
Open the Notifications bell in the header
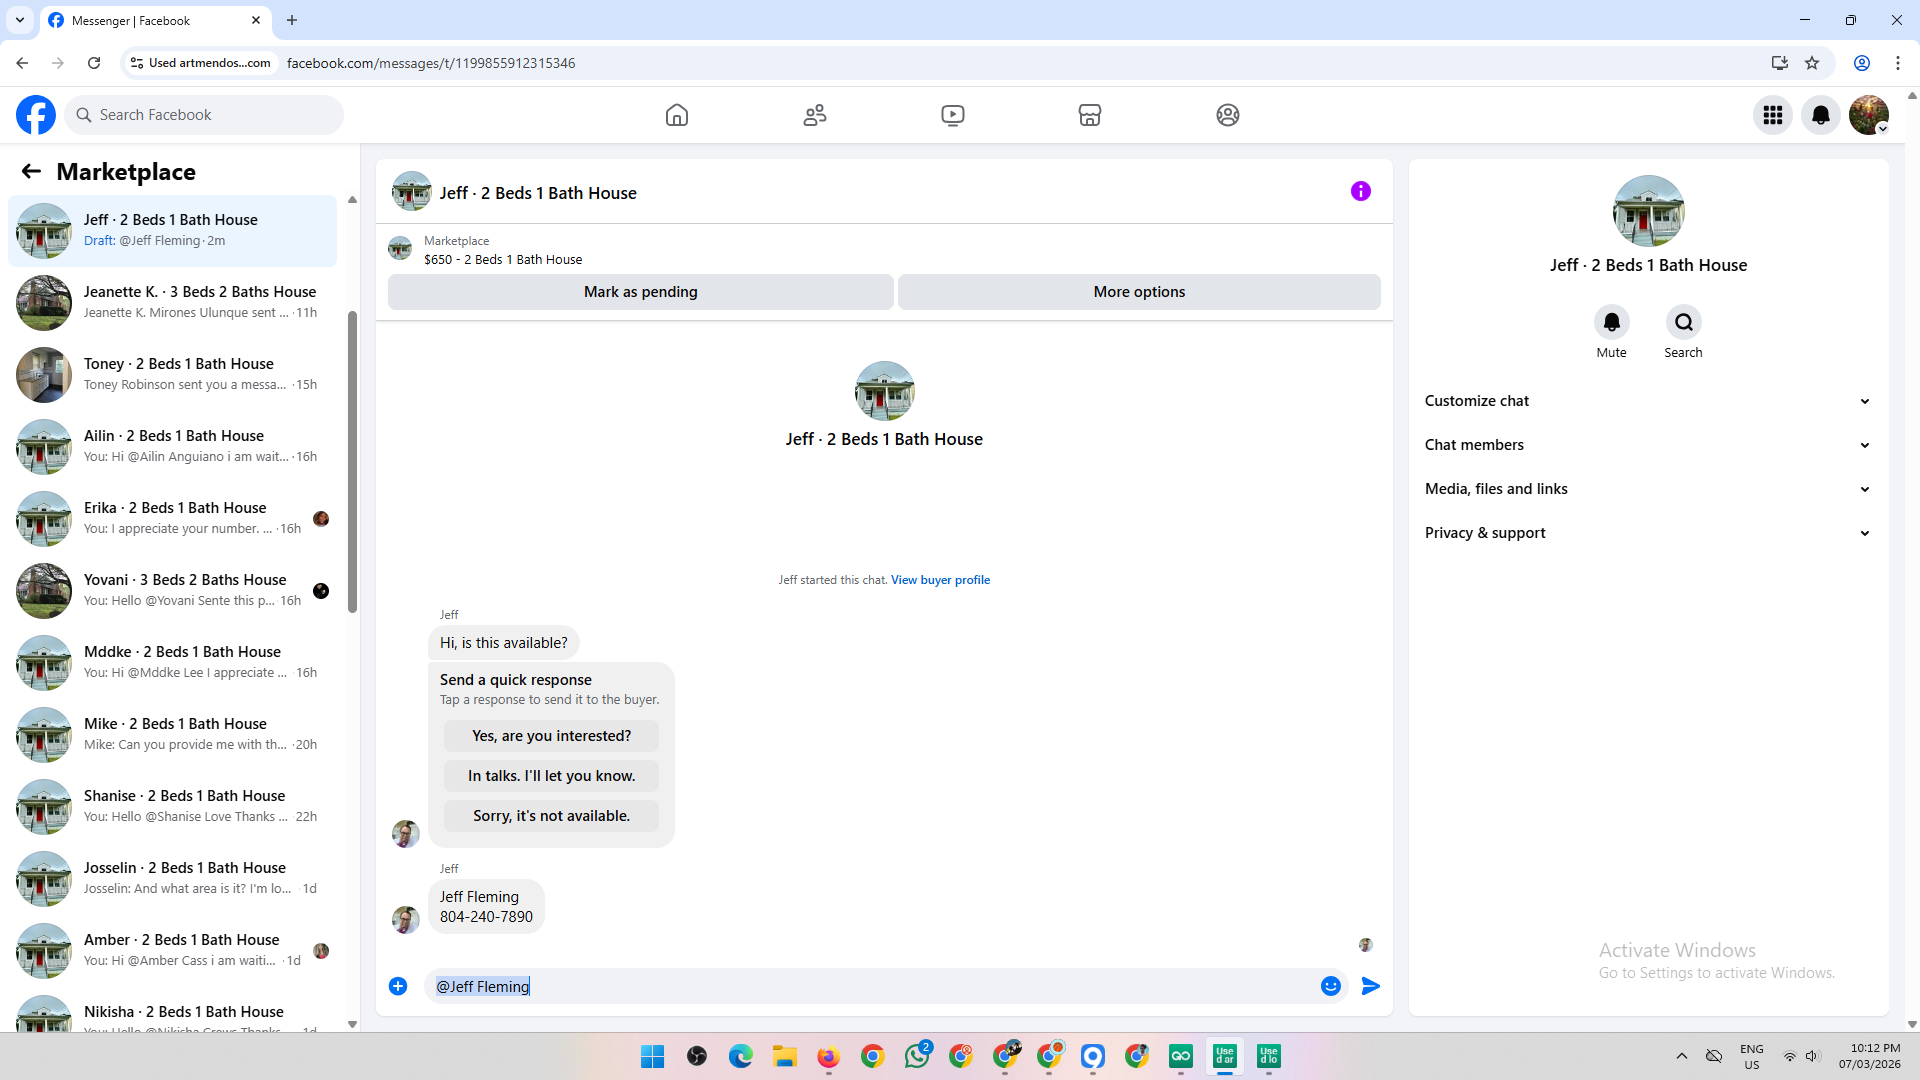[x=1821, y=115]
